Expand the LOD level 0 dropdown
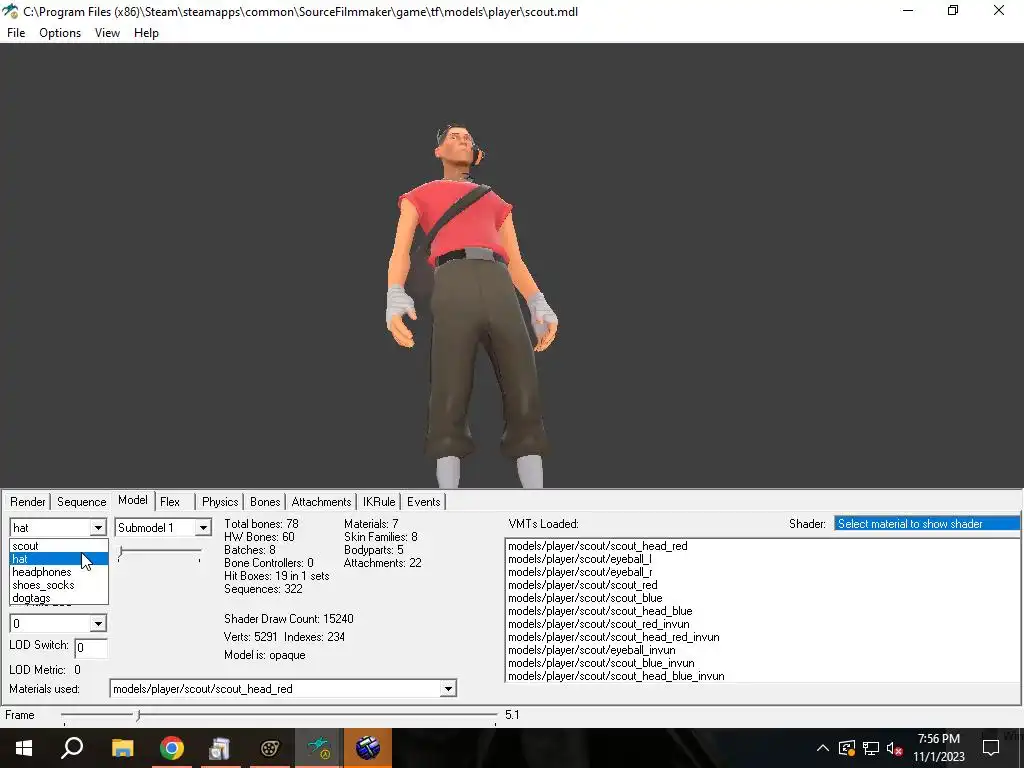This screenshot has height=768, width=1024. (x=98, y=624)
